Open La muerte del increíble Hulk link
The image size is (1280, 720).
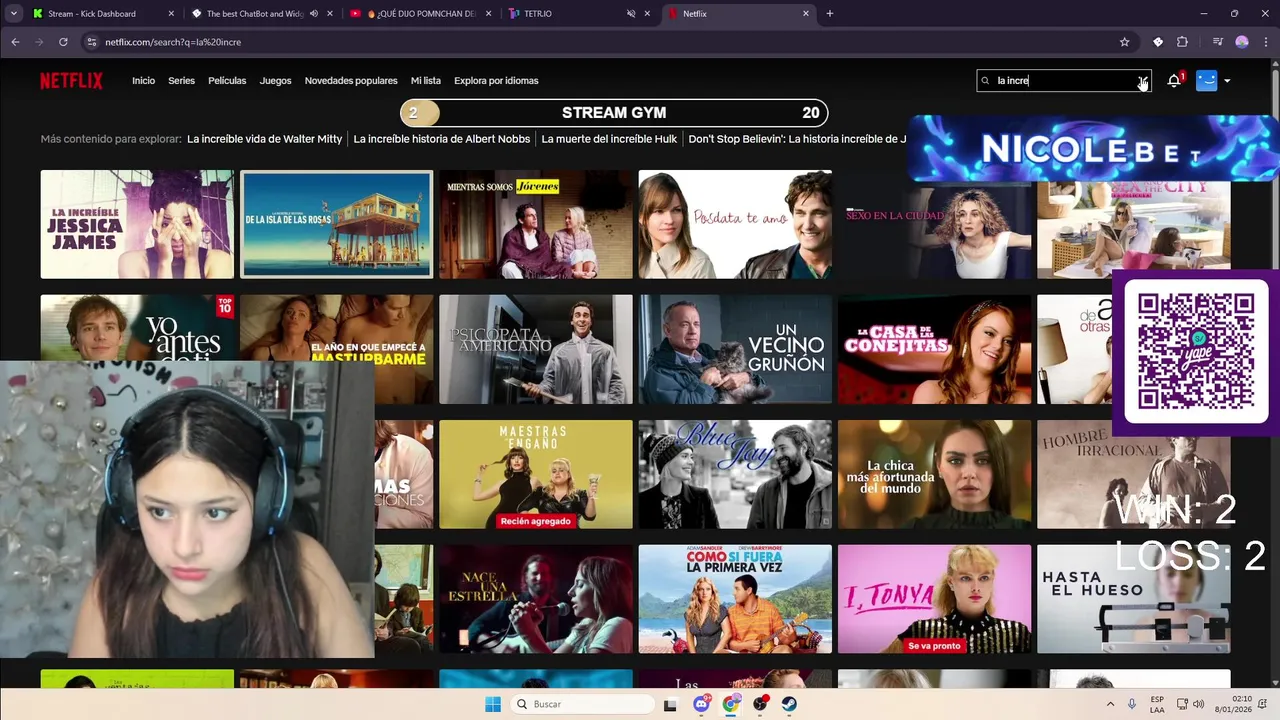[x=609, y=139]
